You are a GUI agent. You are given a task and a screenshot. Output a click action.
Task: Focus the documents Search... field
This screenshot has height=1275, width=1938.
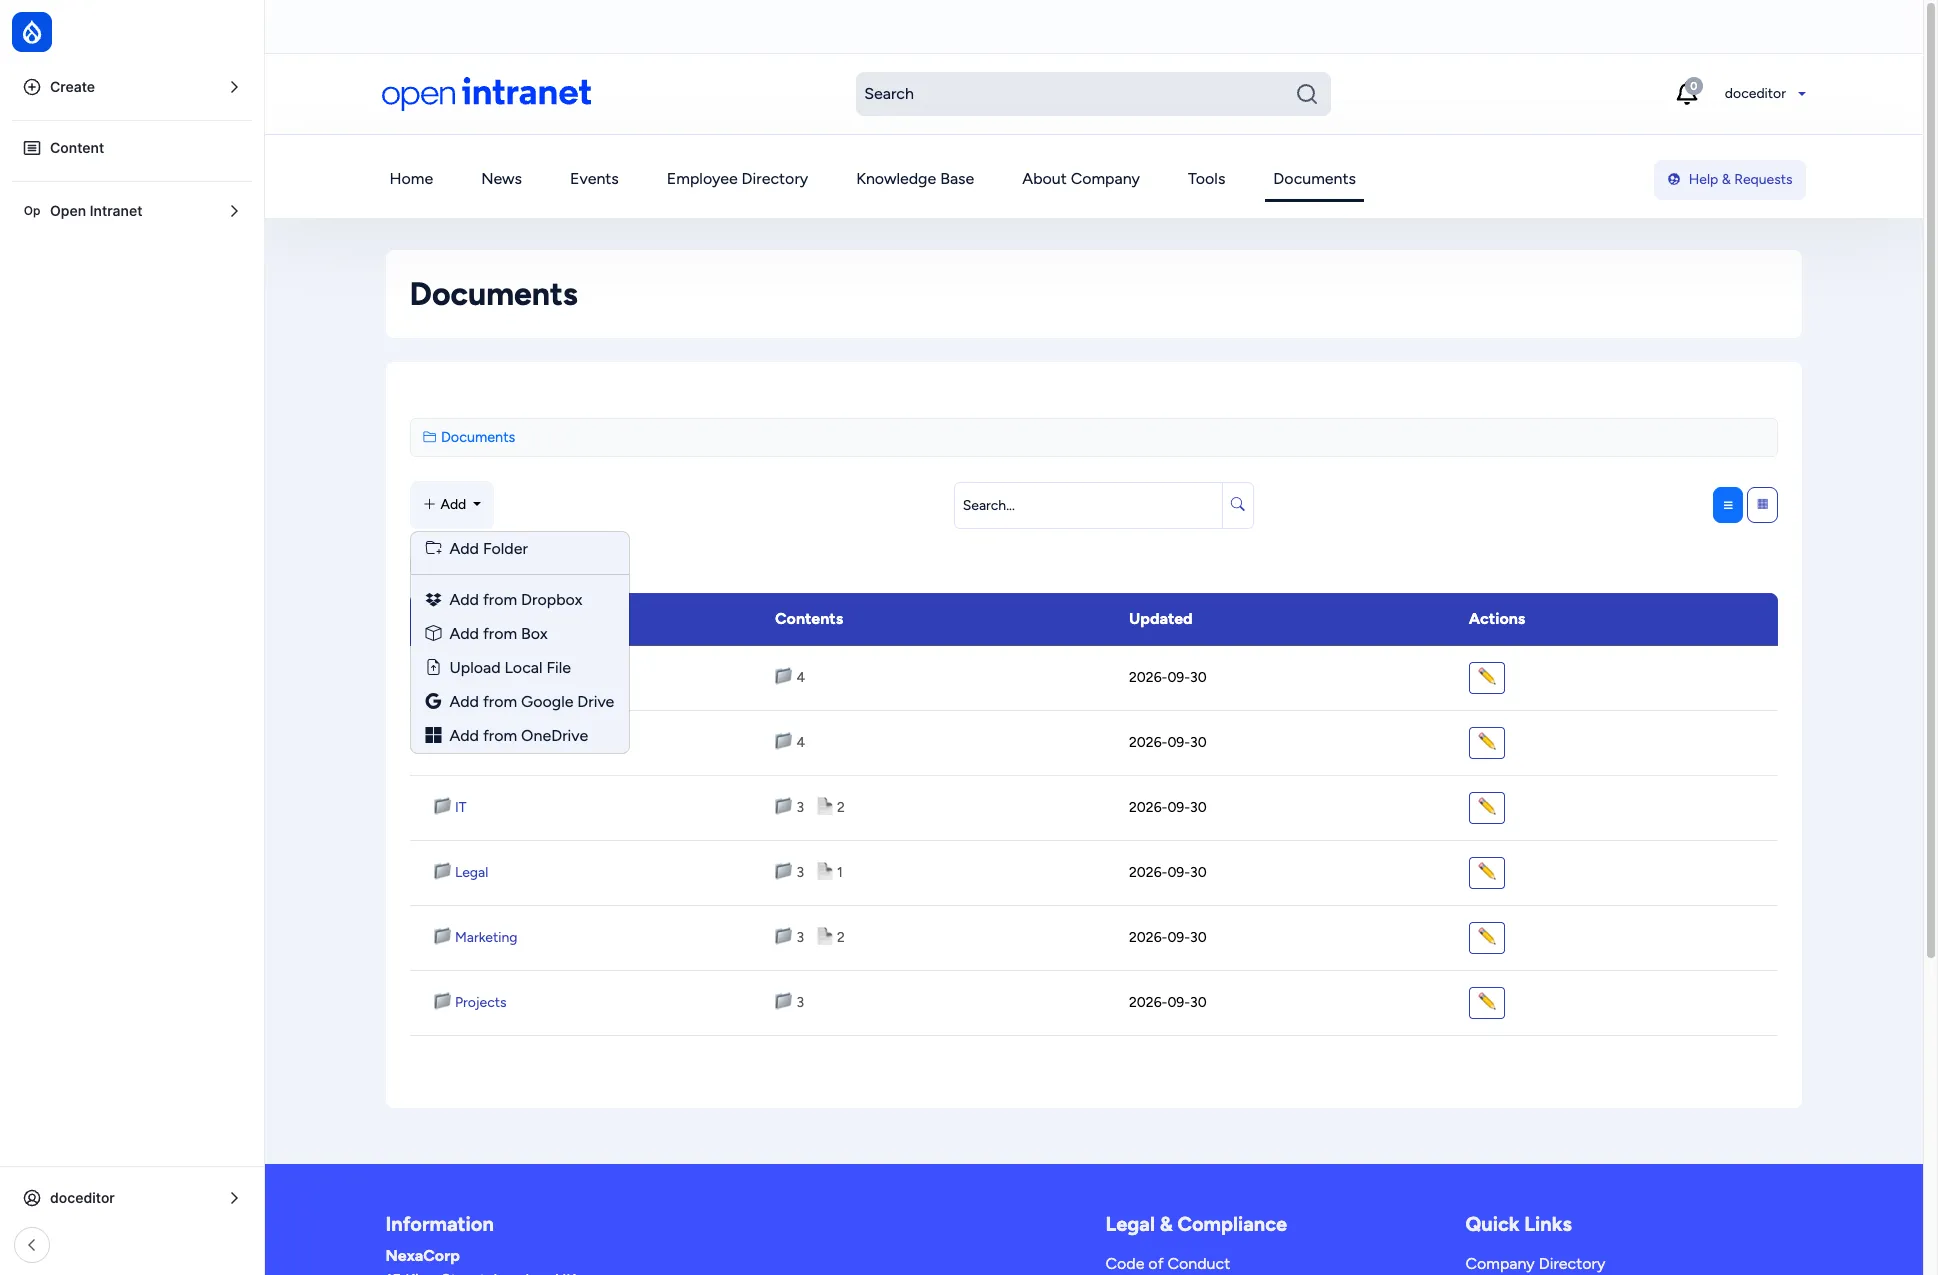(1088, 505)
